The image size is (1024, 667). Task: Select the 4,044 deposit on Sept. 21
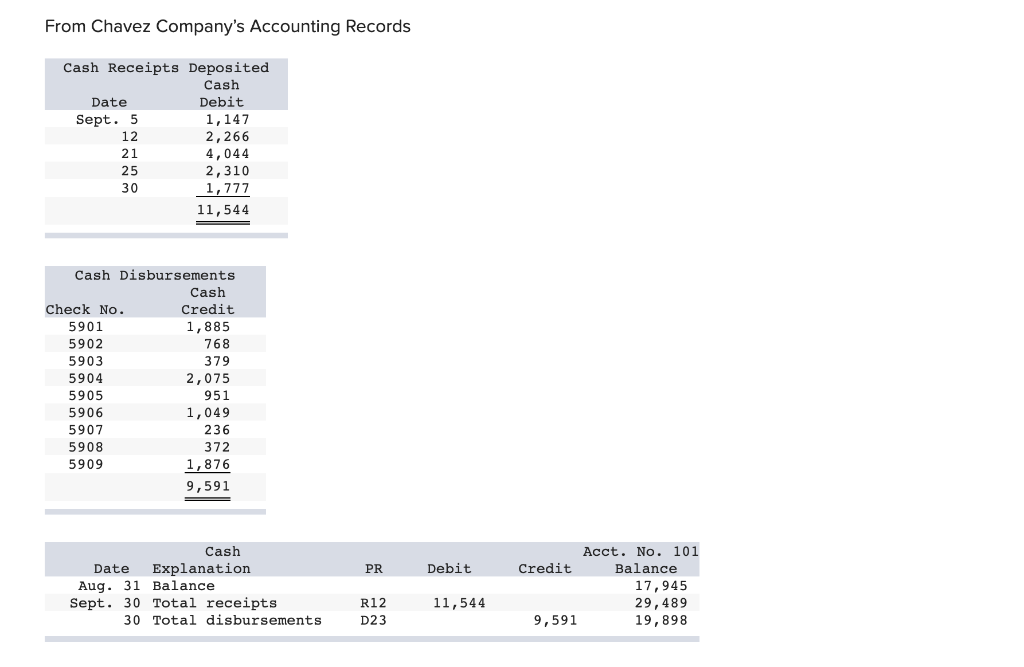click(227, 154)
